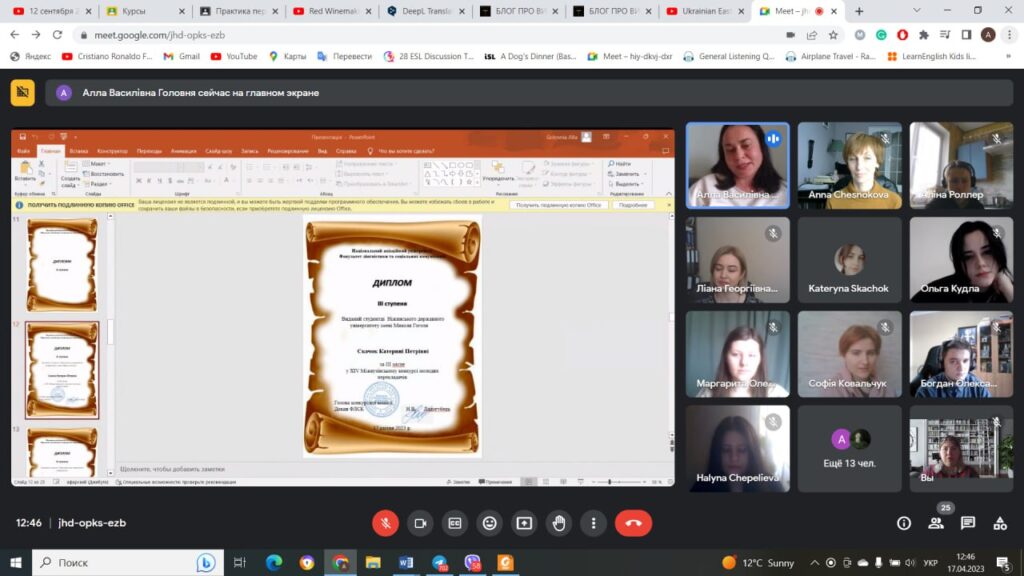Open the meeting details info icon
The height and width of the screenshot is (576, 1024).
coord(904,523)
